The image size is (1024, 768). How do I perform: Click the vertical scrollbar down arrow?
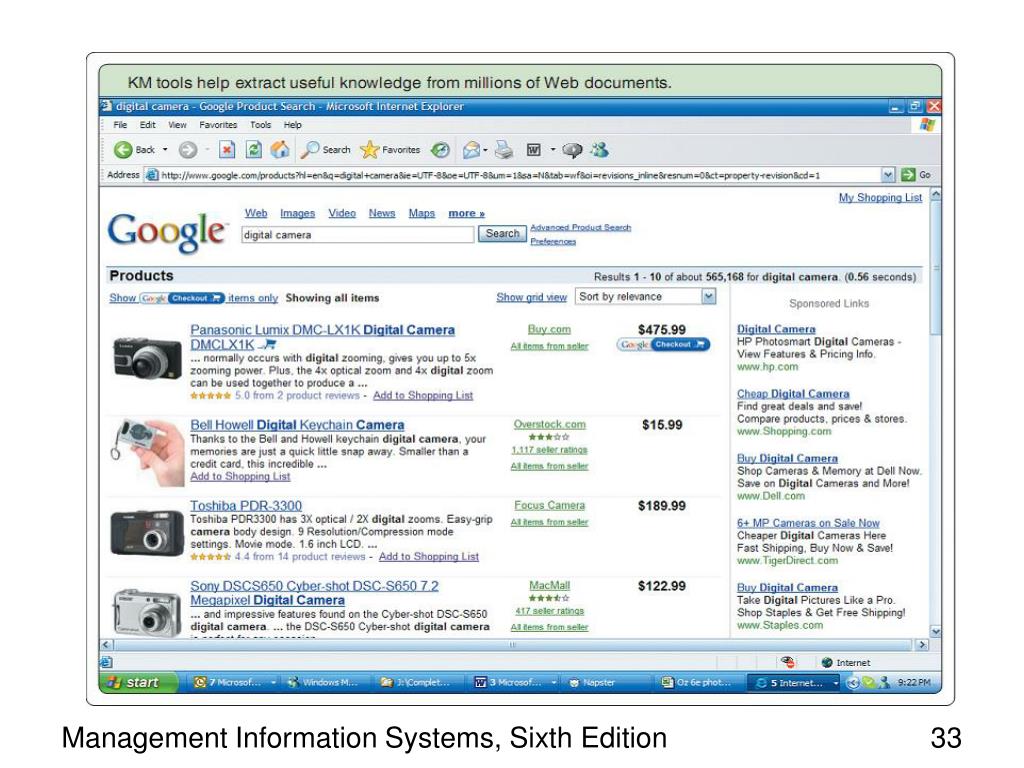click(x=935, y=632)
